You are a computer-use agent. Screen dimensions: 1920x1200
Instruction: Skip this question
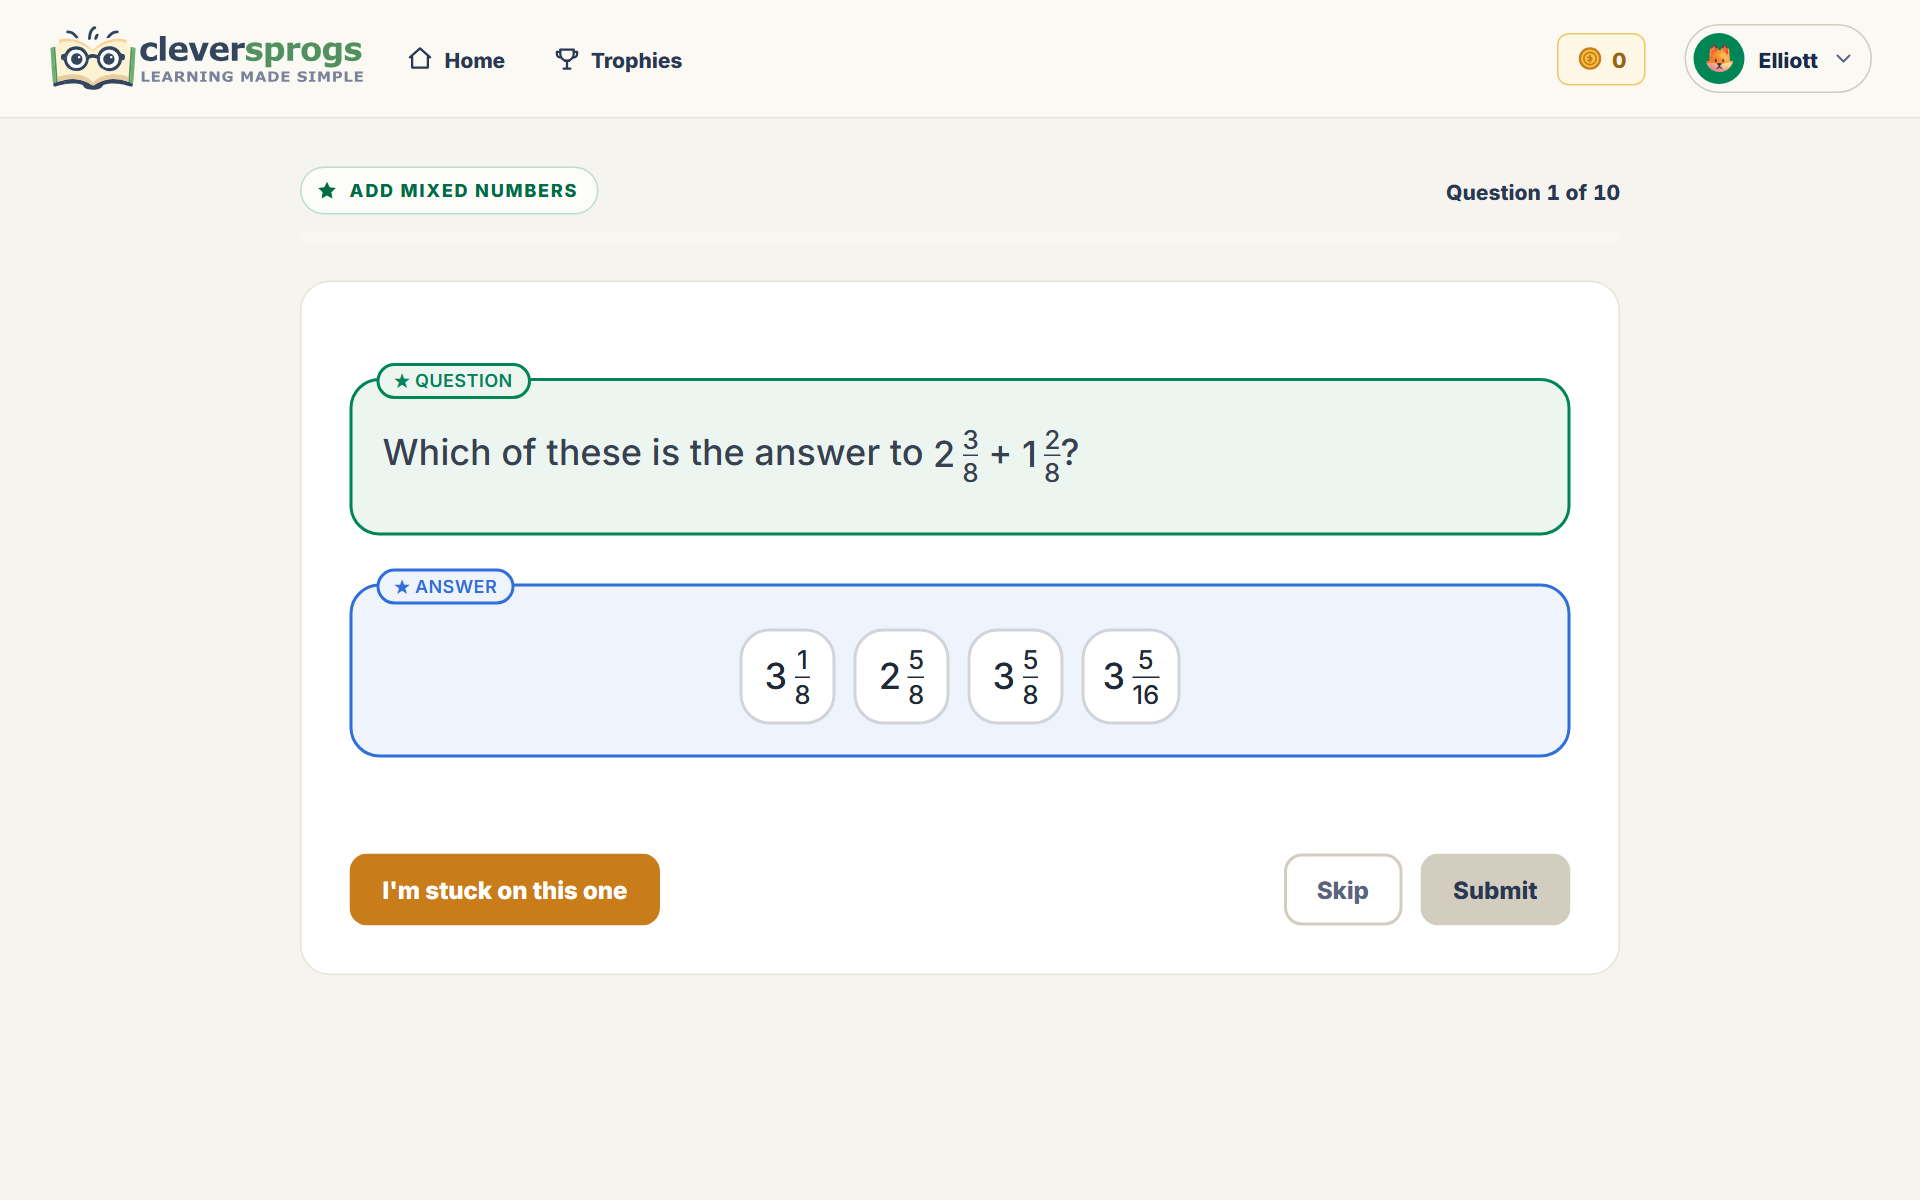click(1343, 889)
